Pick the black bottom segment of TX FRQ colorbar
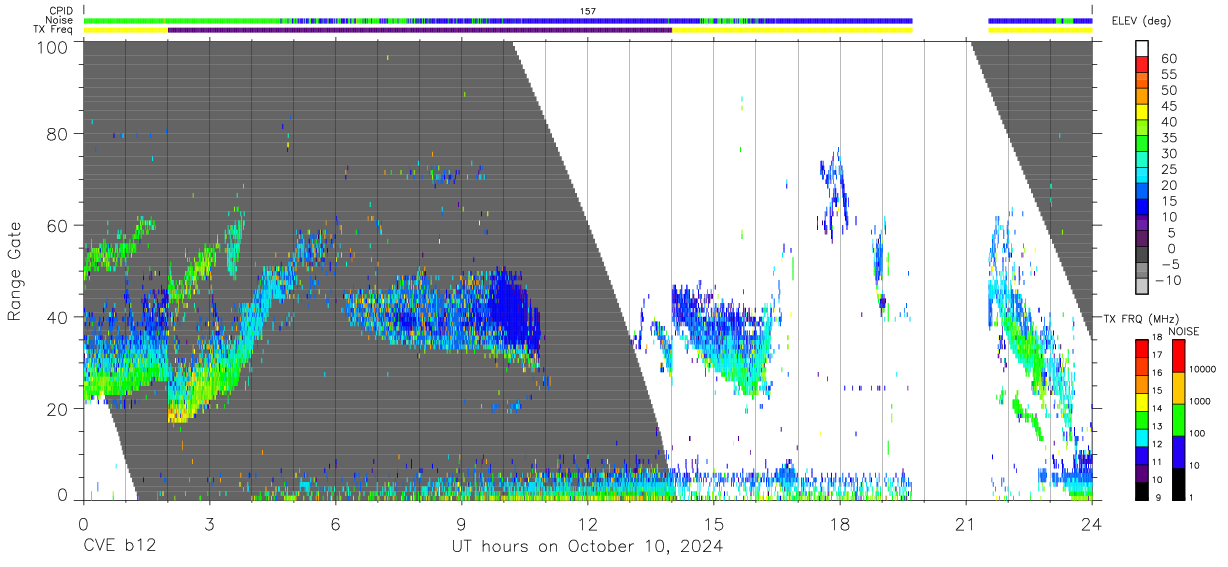The height and width of the screenshot is (567, 1228). point(1143,489)
